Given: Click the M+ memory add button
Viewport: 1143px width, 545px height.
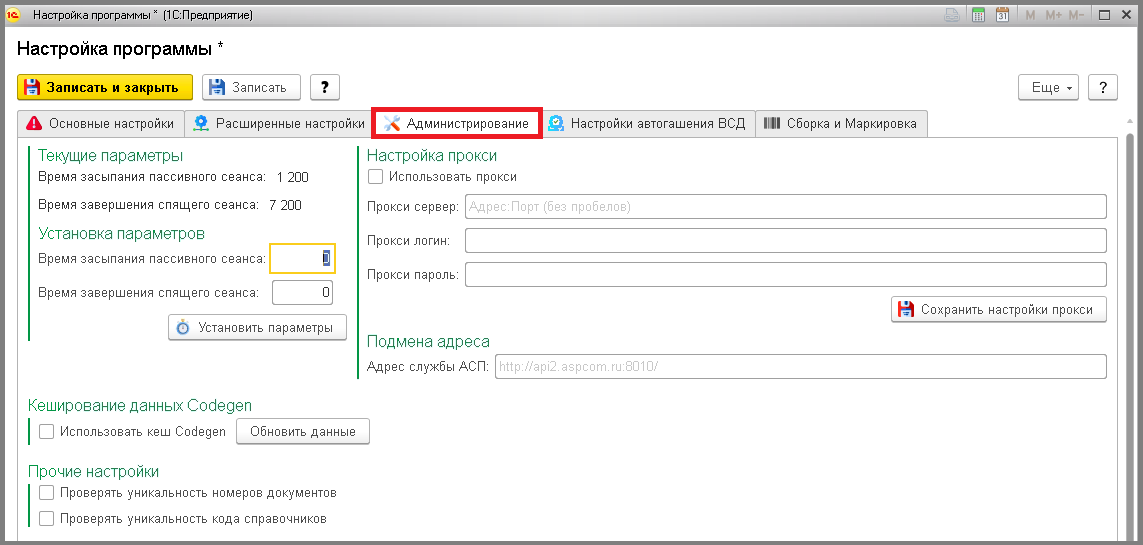Looking at the screenshot, I should [1053, 15].
